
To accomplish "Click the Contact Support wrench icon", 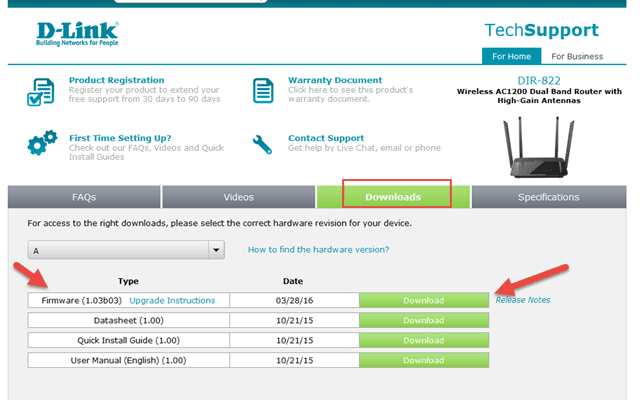I will click(262, 144).
